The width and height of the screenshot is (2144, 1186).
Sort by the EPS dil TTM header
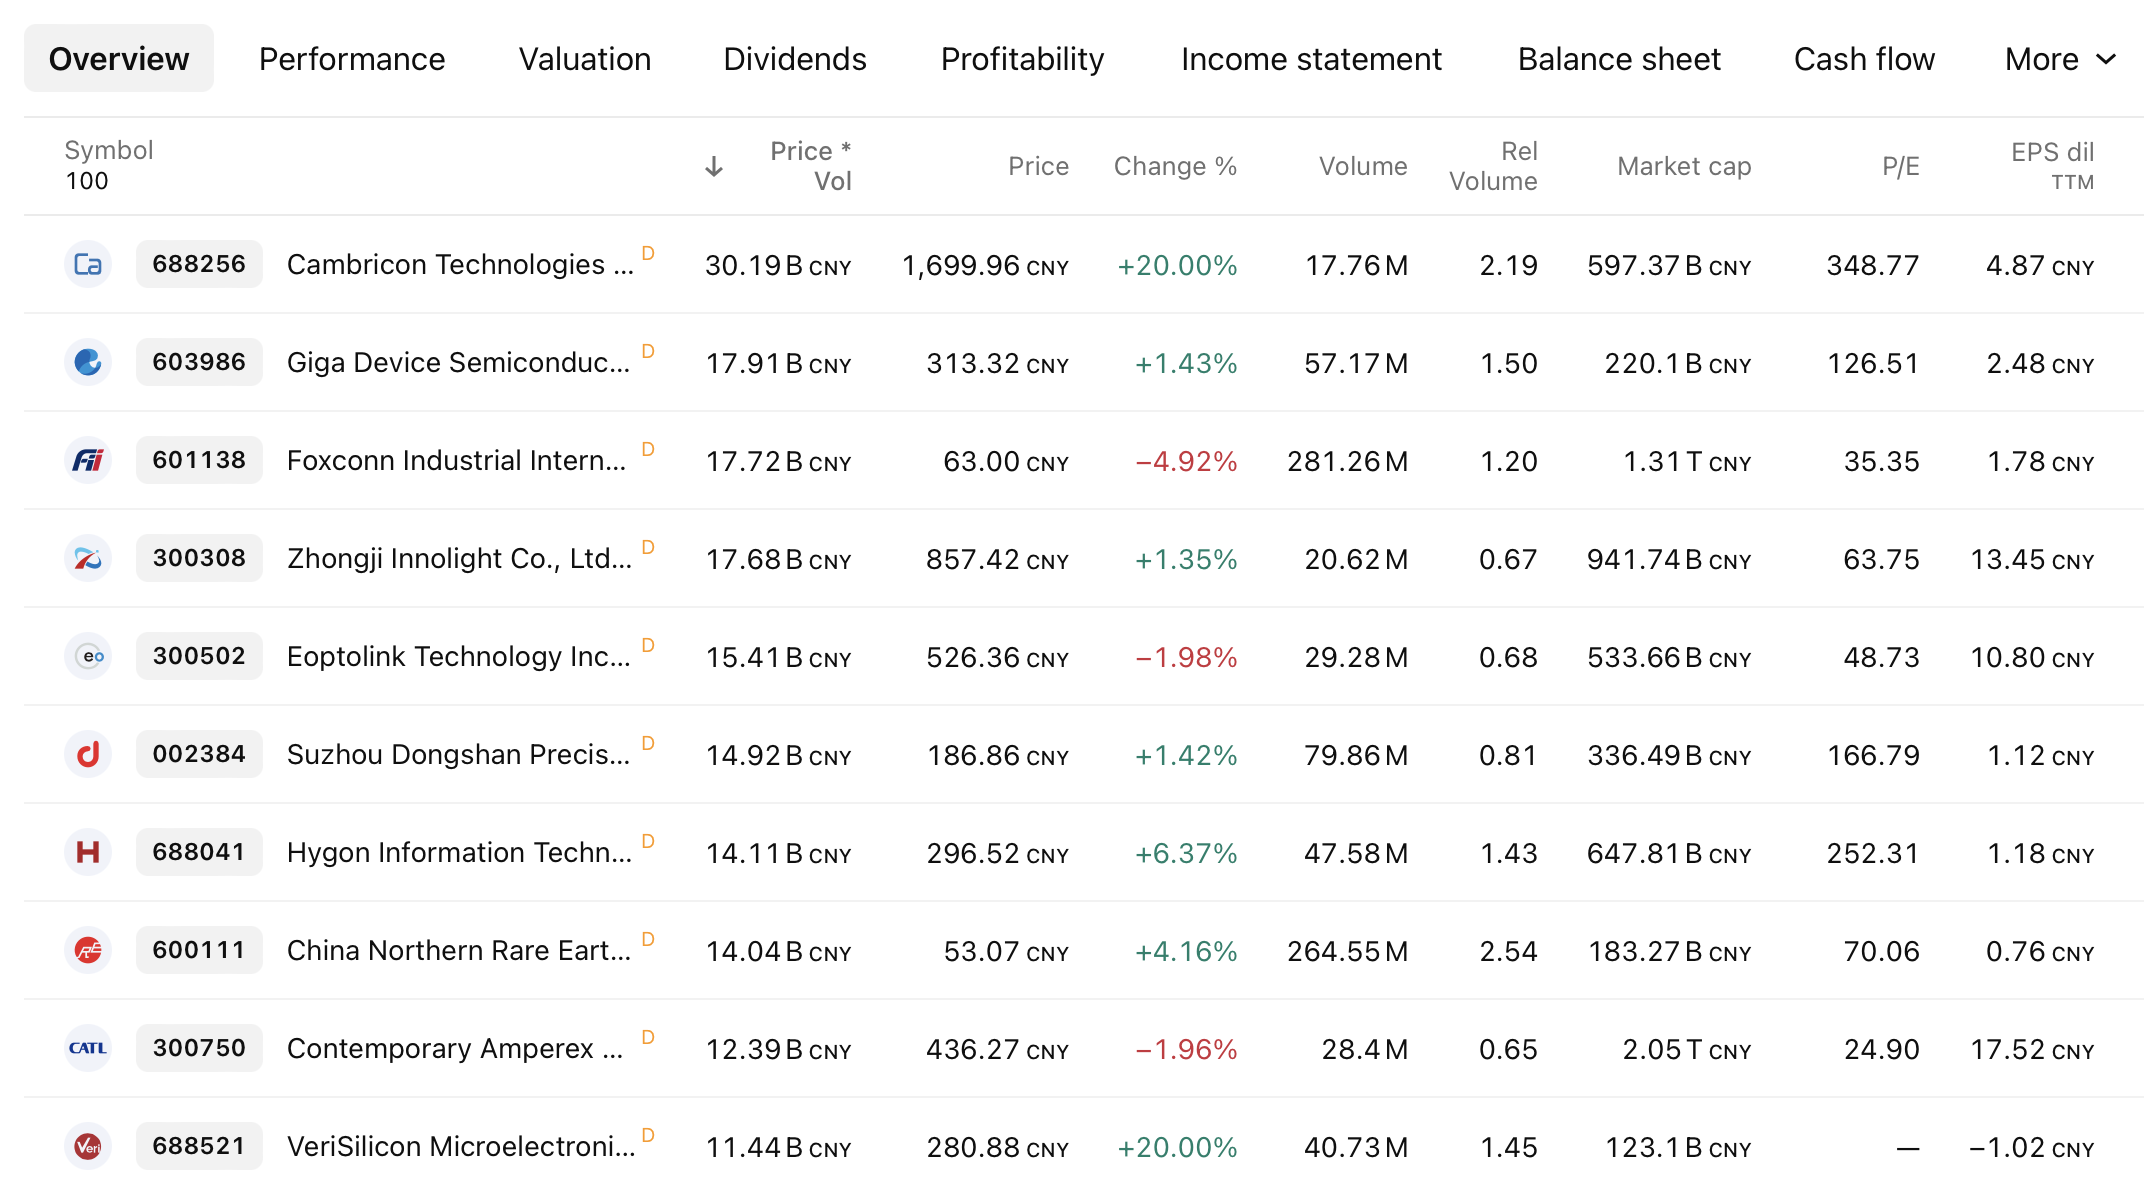[2052, 166]
